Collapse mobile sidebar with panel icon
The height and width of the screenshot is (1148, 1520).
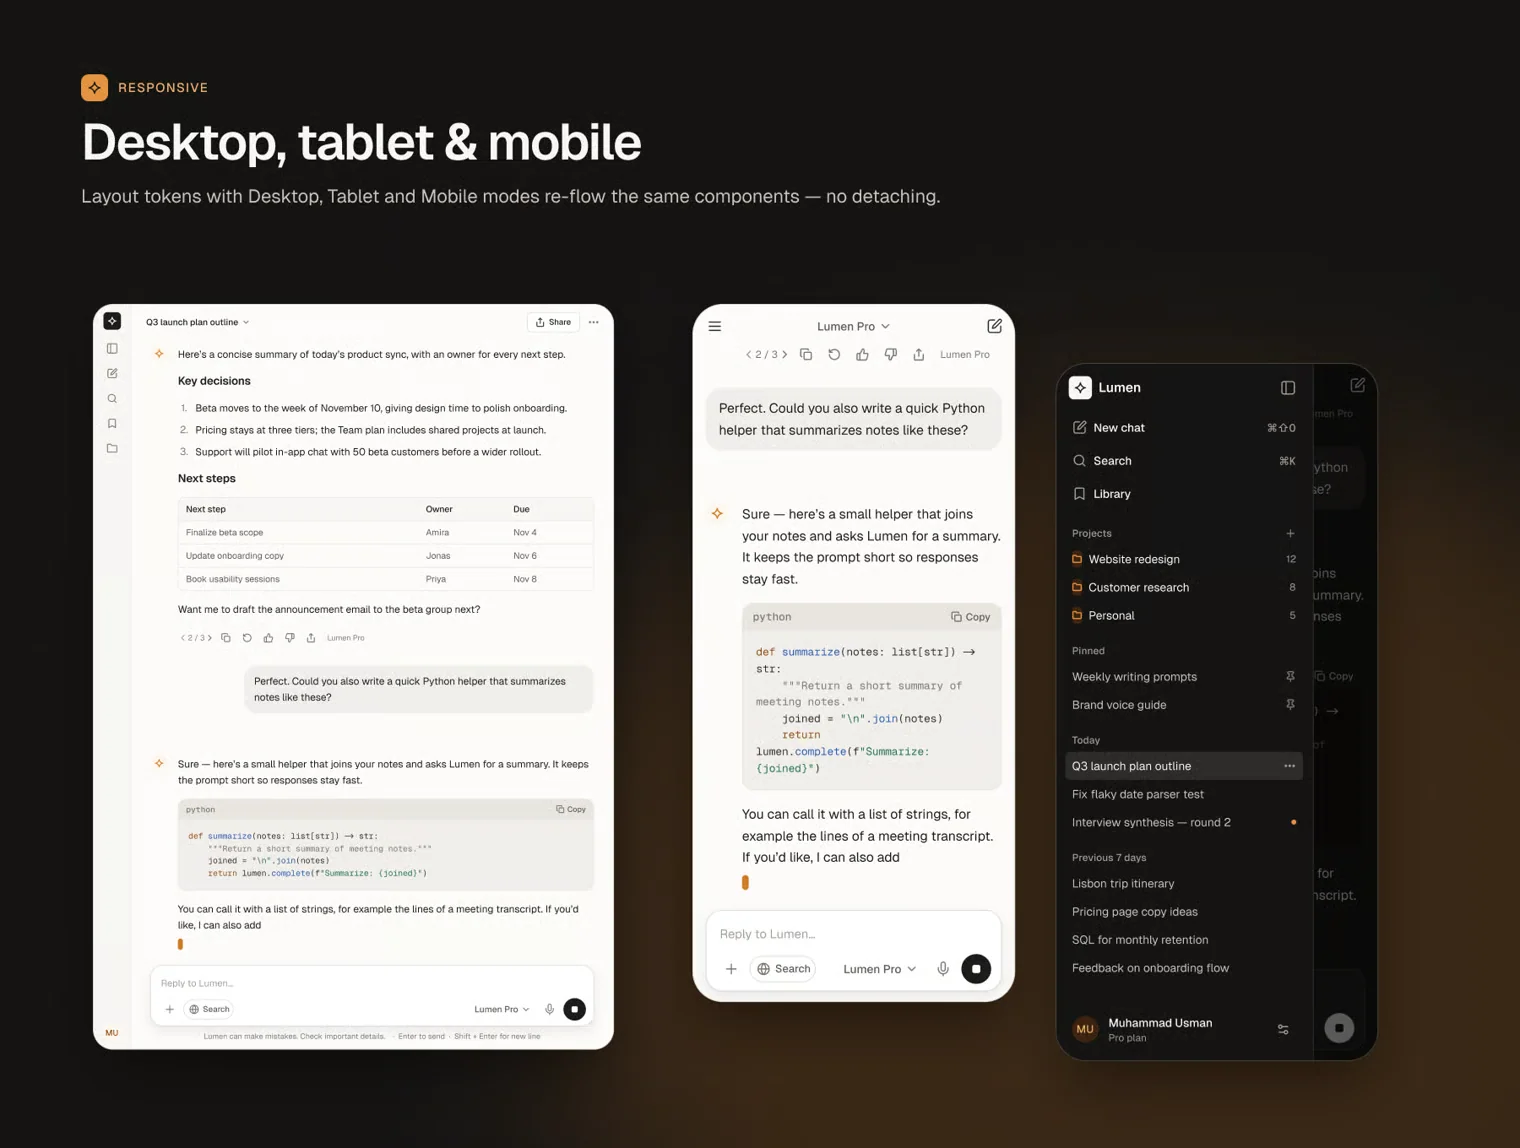(x=1288, y=388)
